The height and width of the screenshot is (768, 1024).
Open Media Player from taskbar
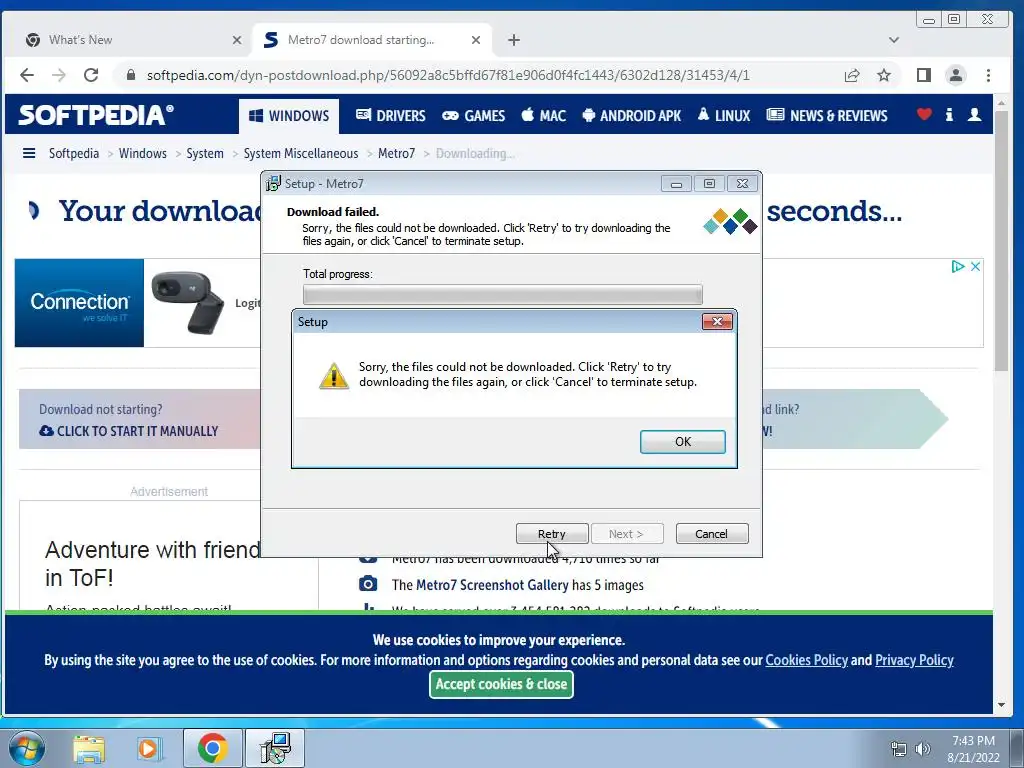pyautogui.click(x=148, y=748)
